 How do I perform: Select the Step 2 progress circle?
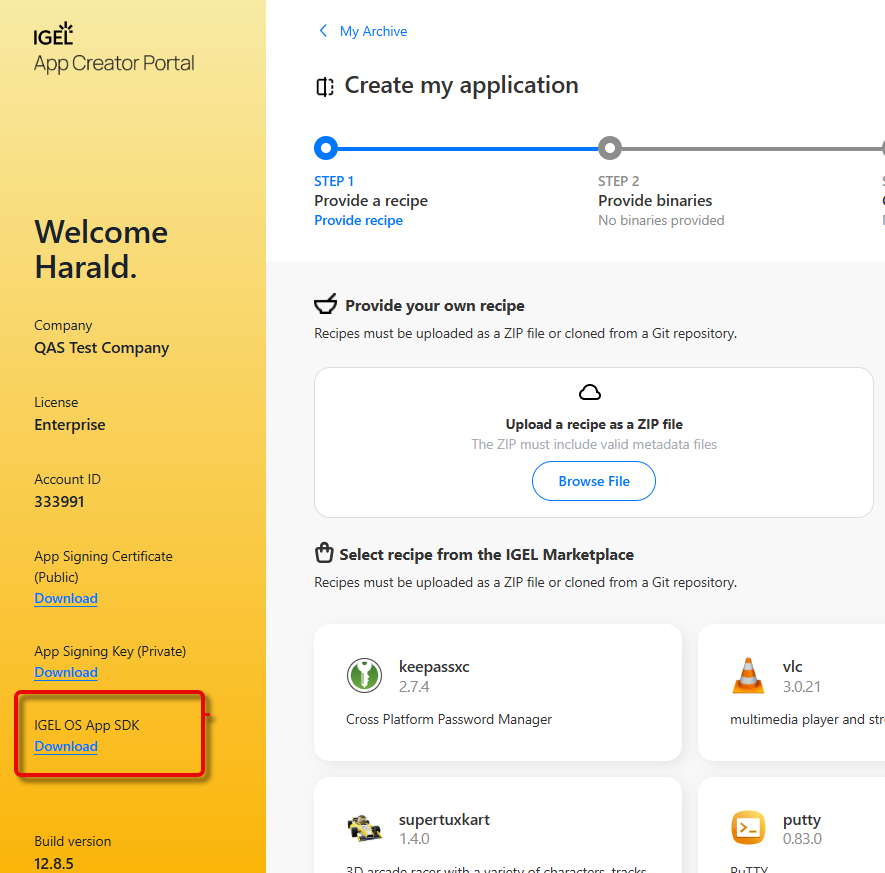point(610,148)
